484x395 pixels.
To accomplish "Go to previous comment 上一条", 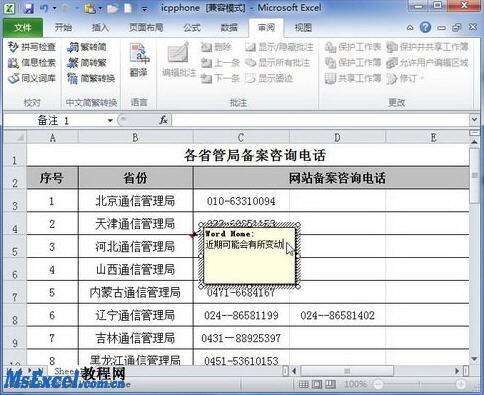I will (x=220, y=63).
